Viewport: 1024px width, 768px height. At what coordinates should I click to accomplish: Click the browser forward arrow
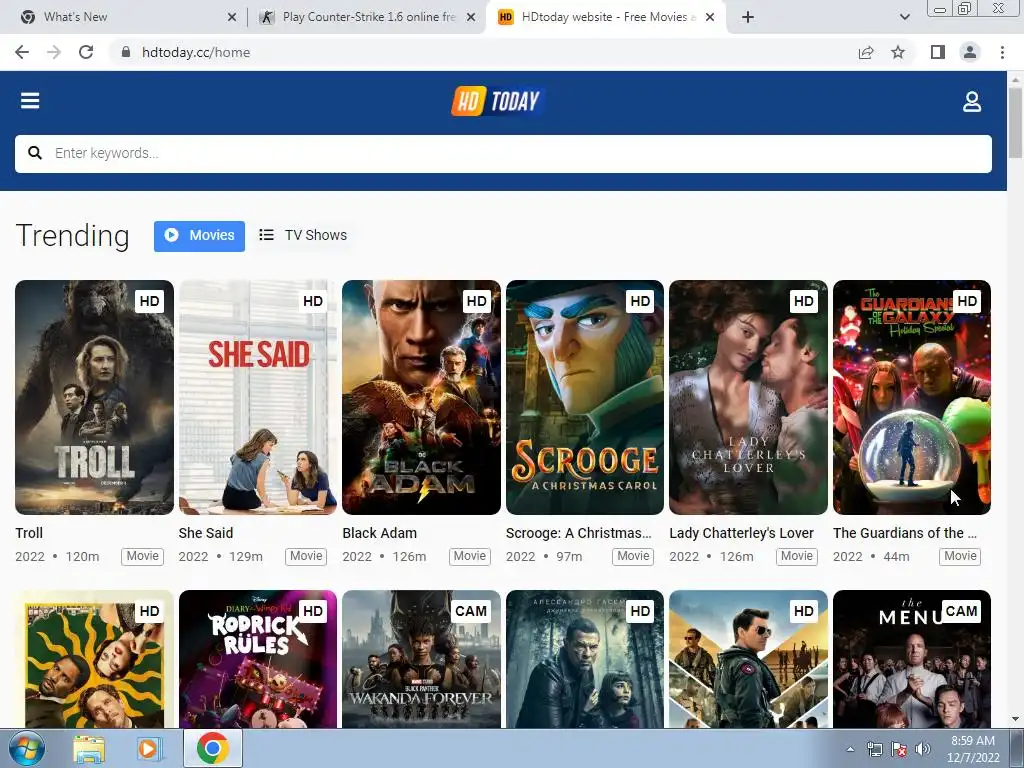[54, 52]
